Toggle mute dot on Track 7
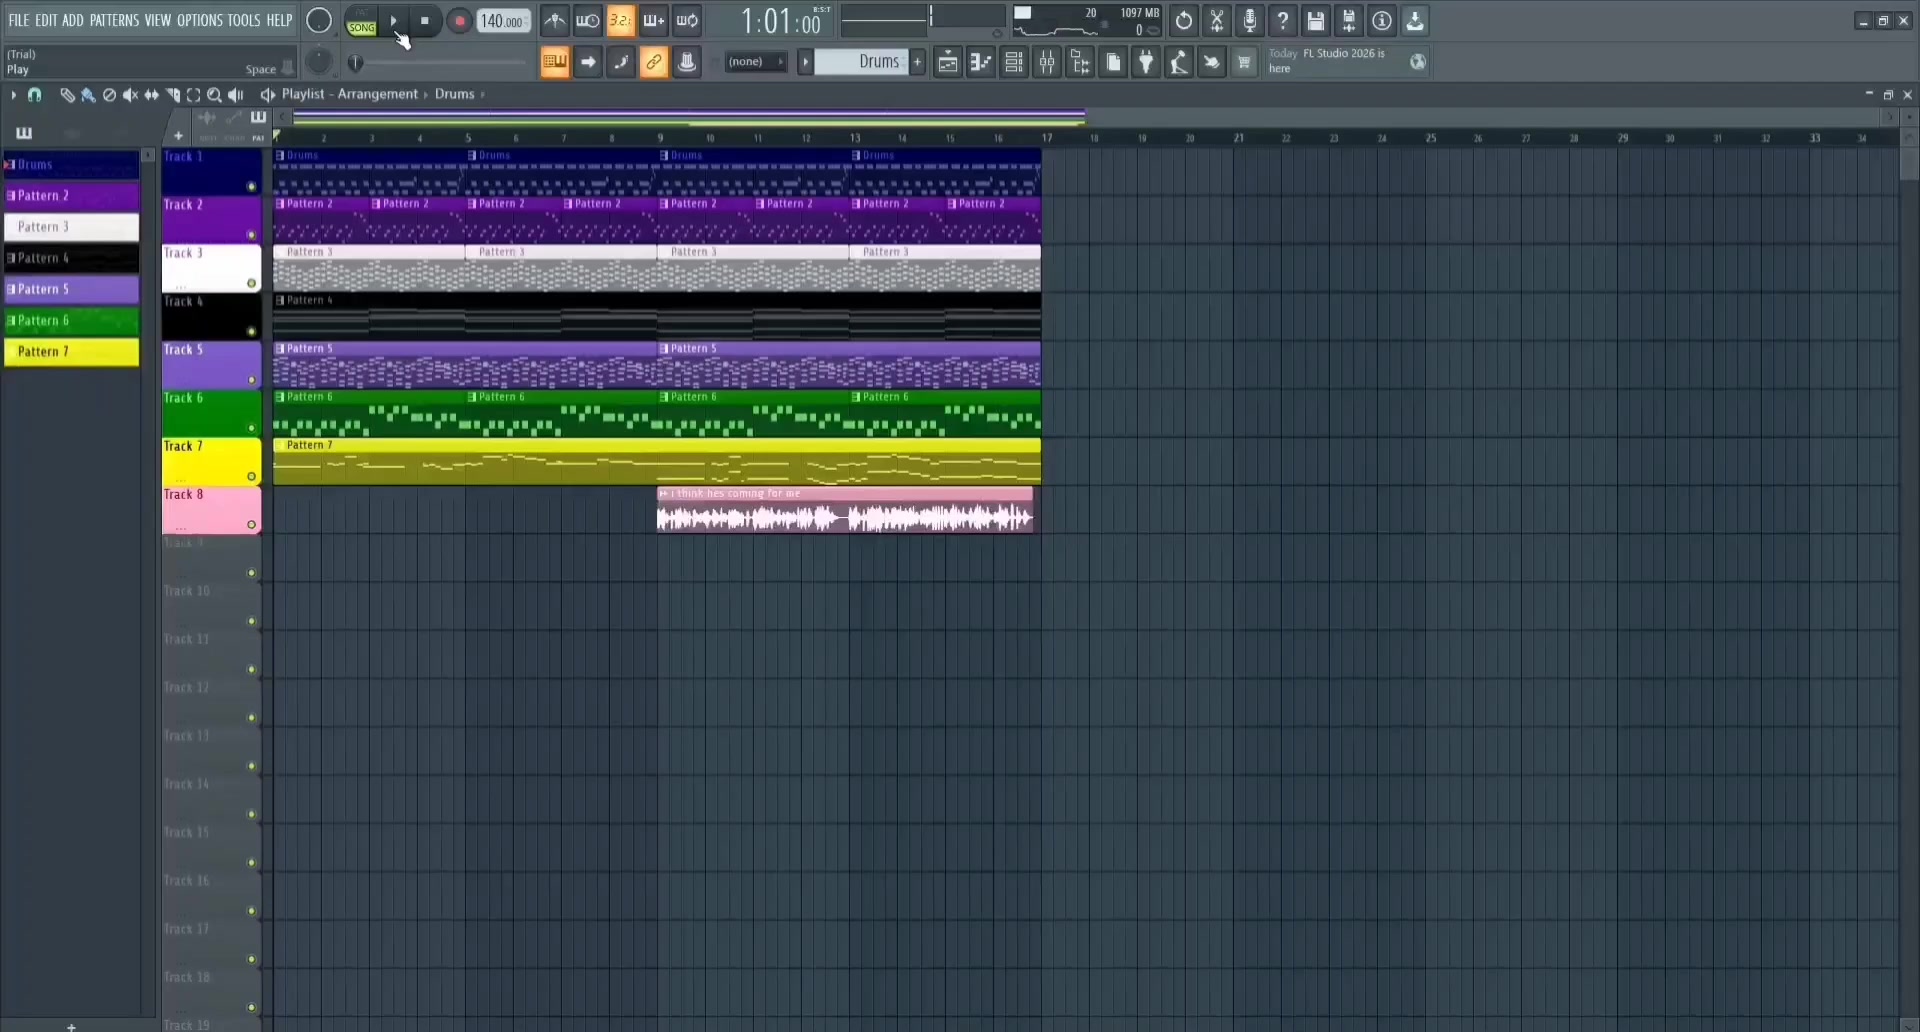The image size is (1920, 1032). 251,476
